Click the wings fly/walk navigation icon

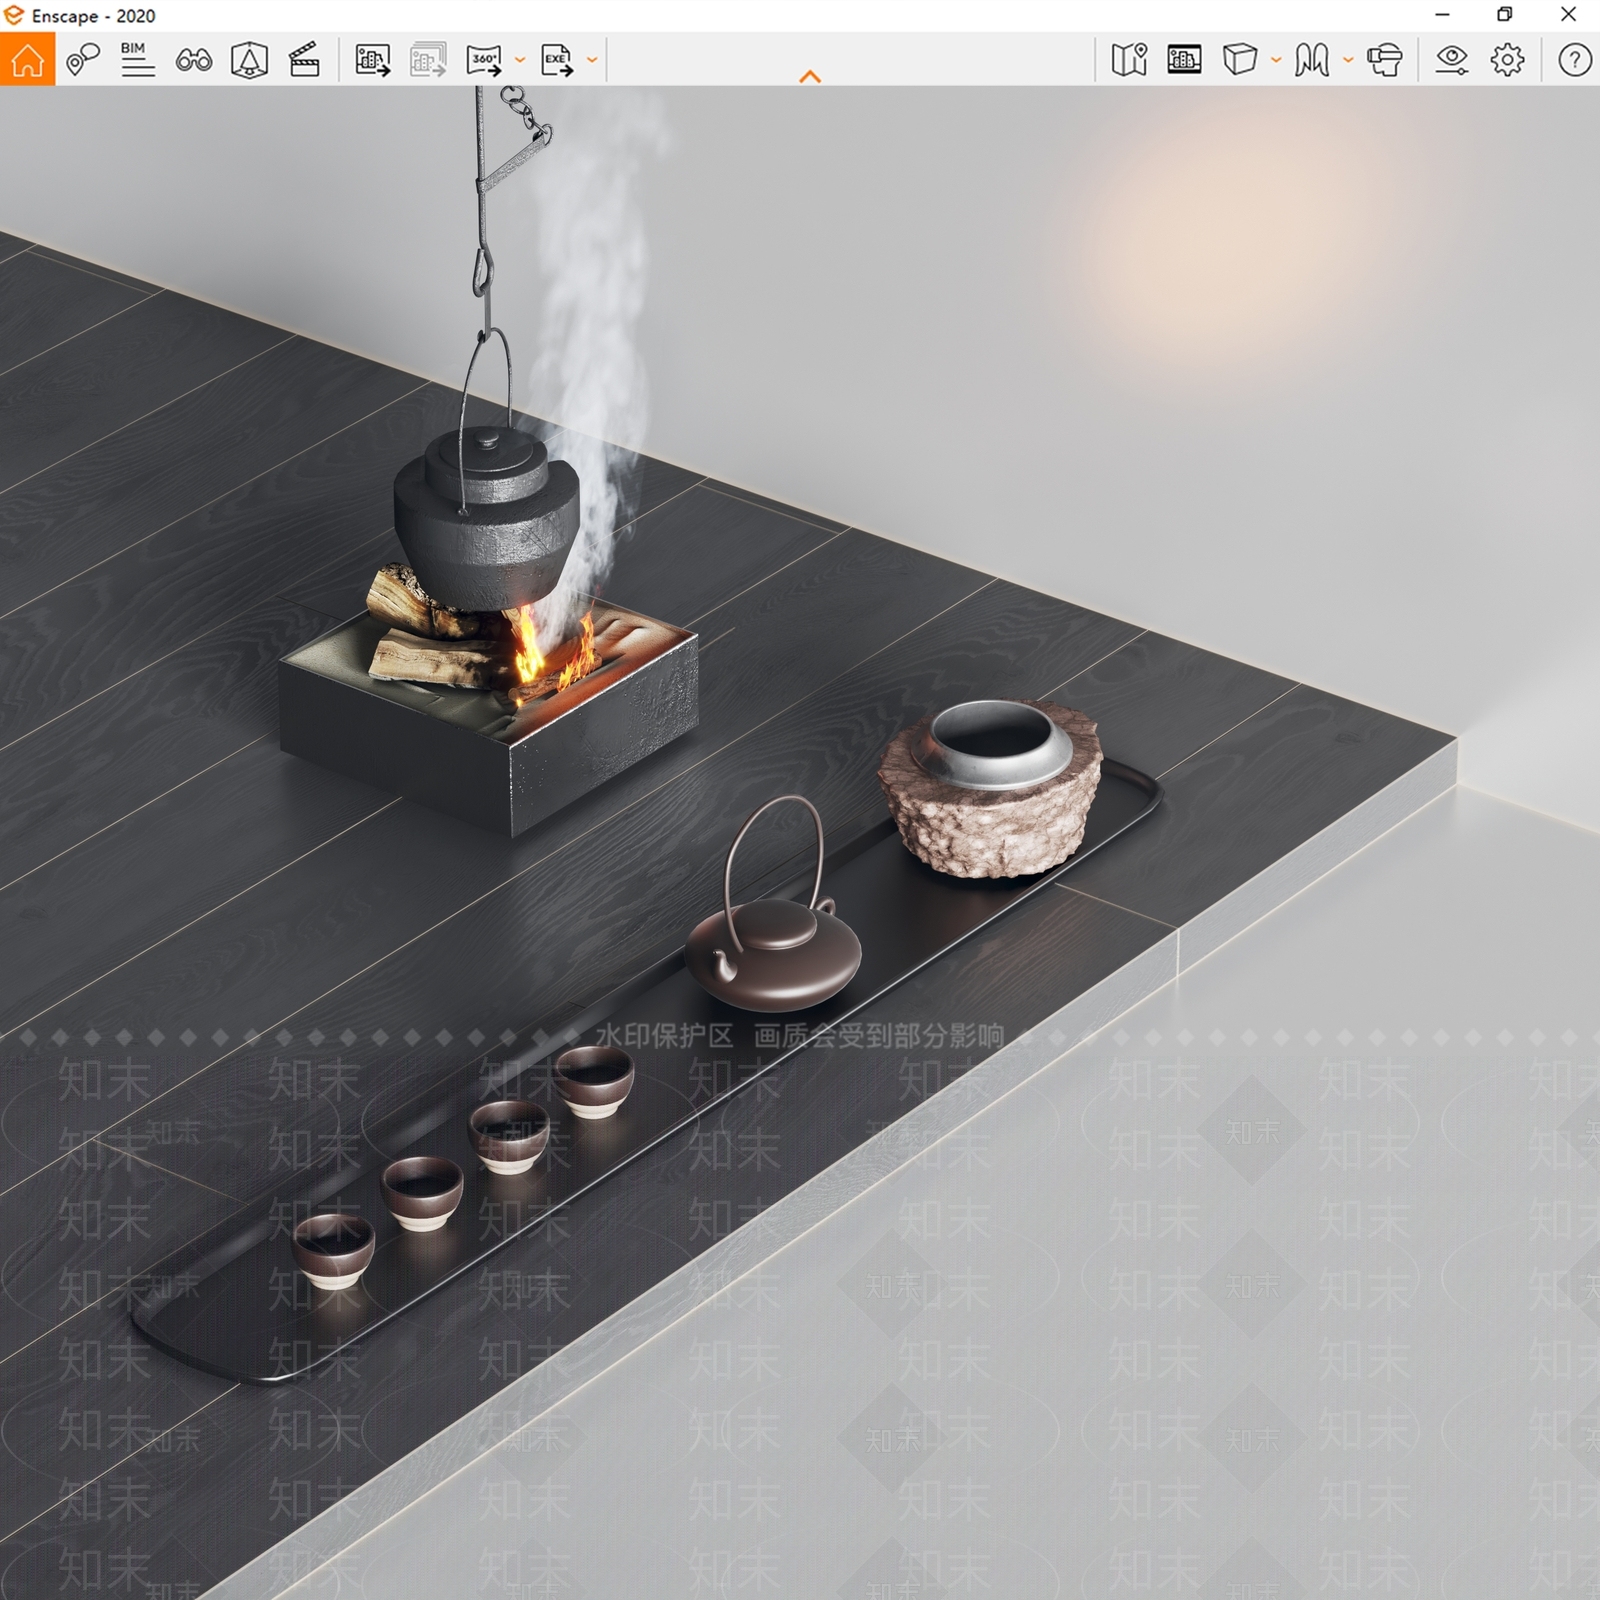coord(1312,60)
